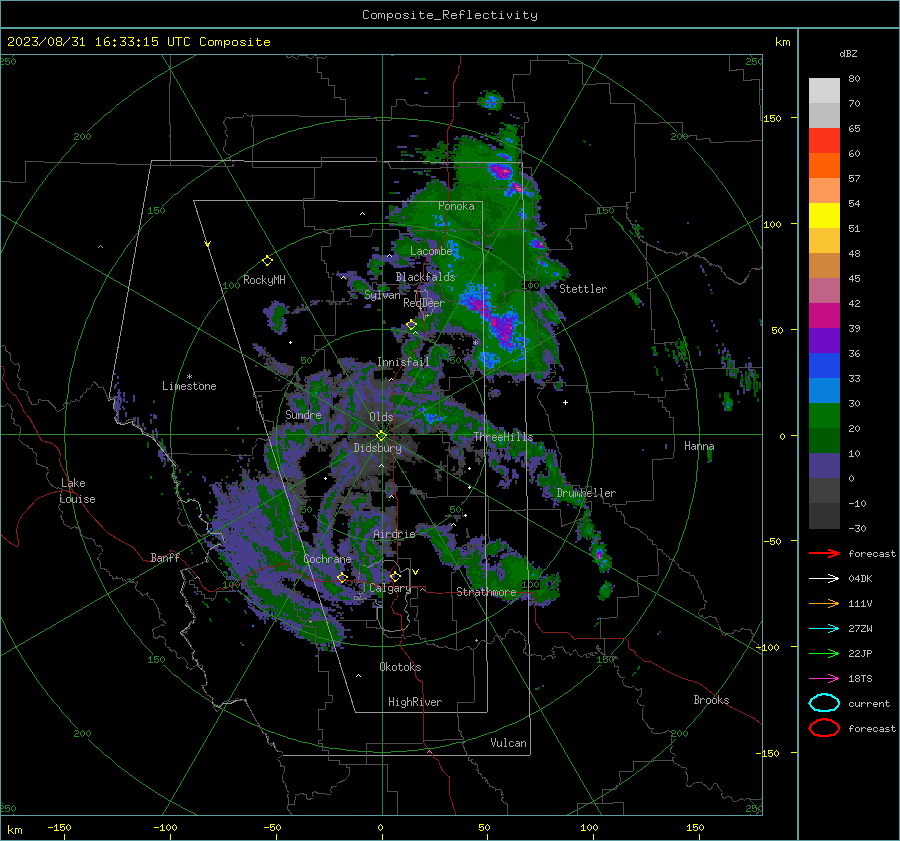Click the ThreeHills label
This screenshot has width=900, height=841.
point(503,437)
